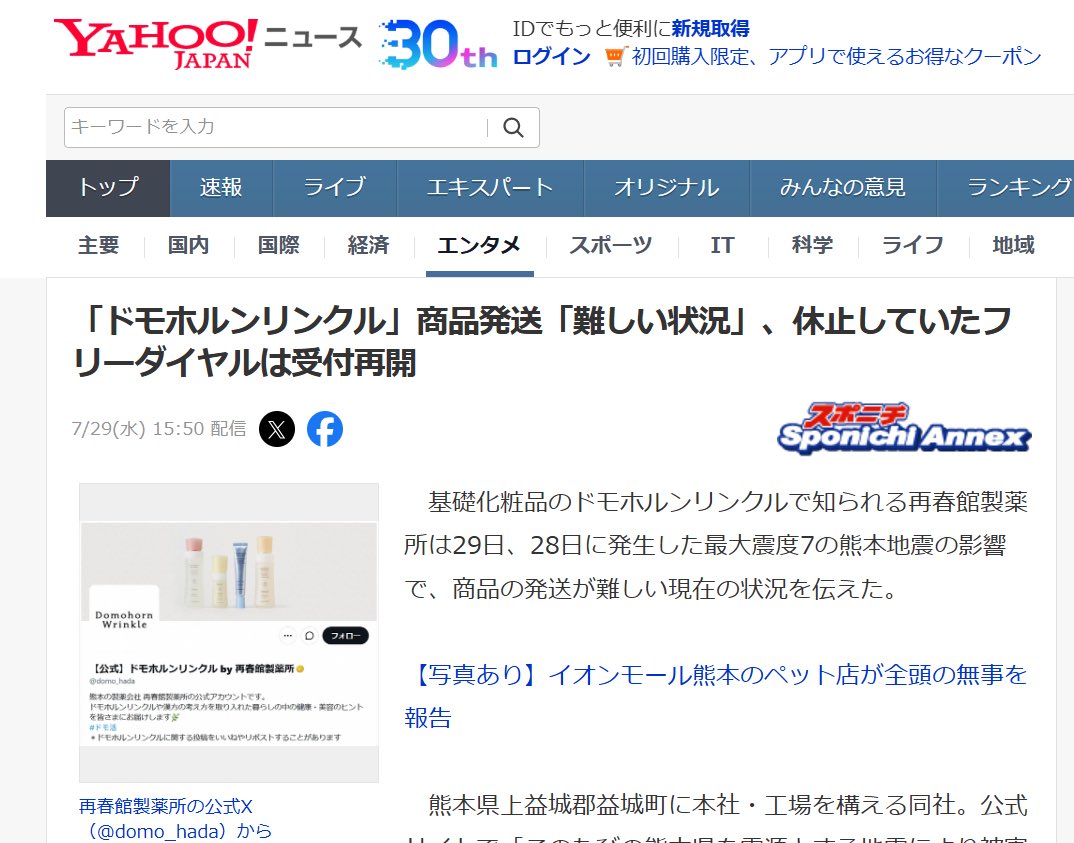Switch to the ライブ tab
This screenshot has height=843, width=1074.
(334, 188)
